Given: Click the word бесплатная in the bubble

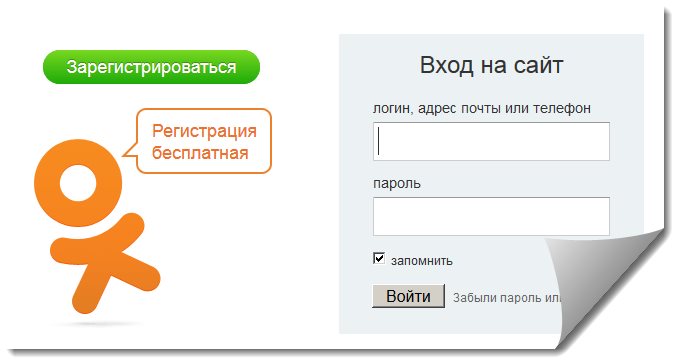Looking at the screenshot, I should [x=200, y=153].
